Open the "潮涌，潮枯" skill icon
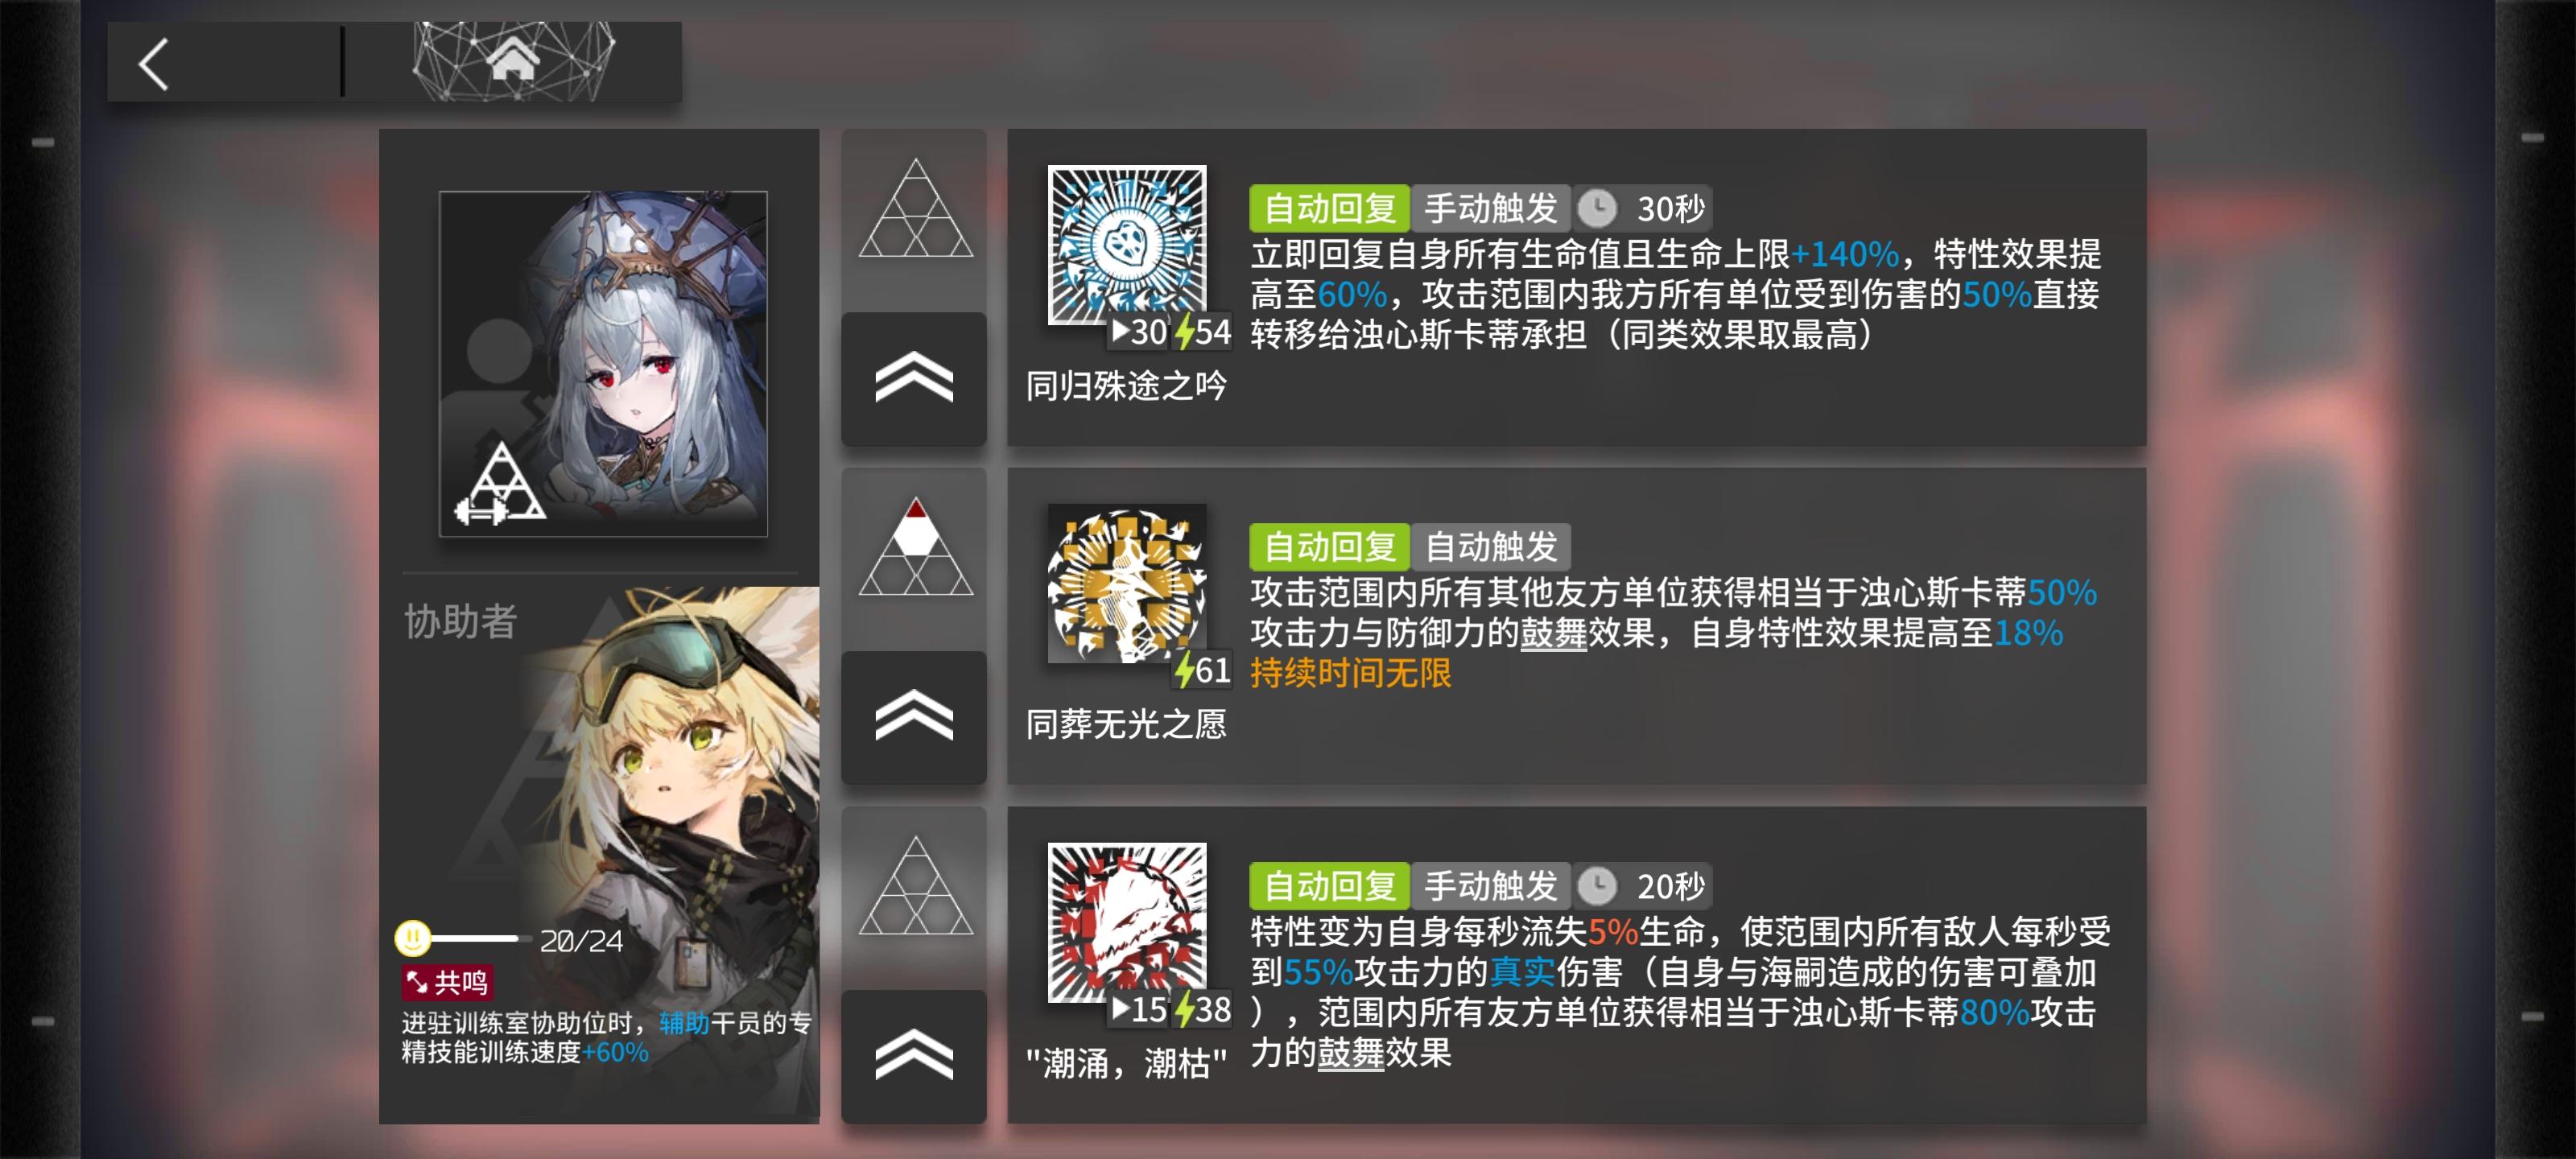Screen dimensions: 2576x1159 1126,923
